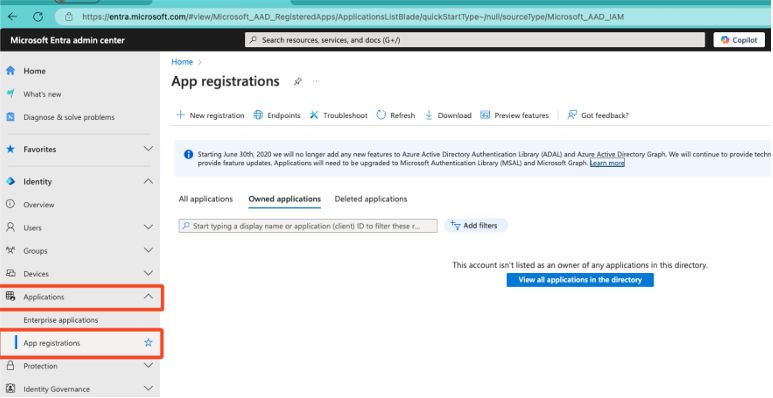773x398 pixels.
Task: Switch to All applications tab
Action: (206, 199)
